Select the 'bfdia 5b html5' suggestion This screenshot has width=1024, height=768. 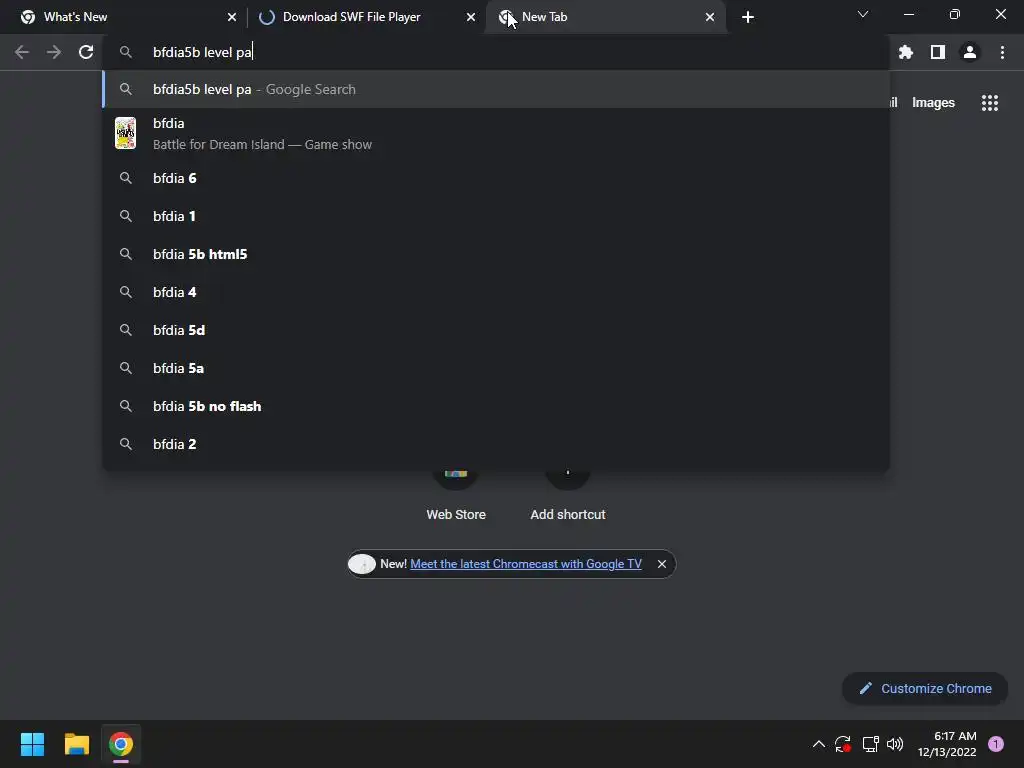496,254
